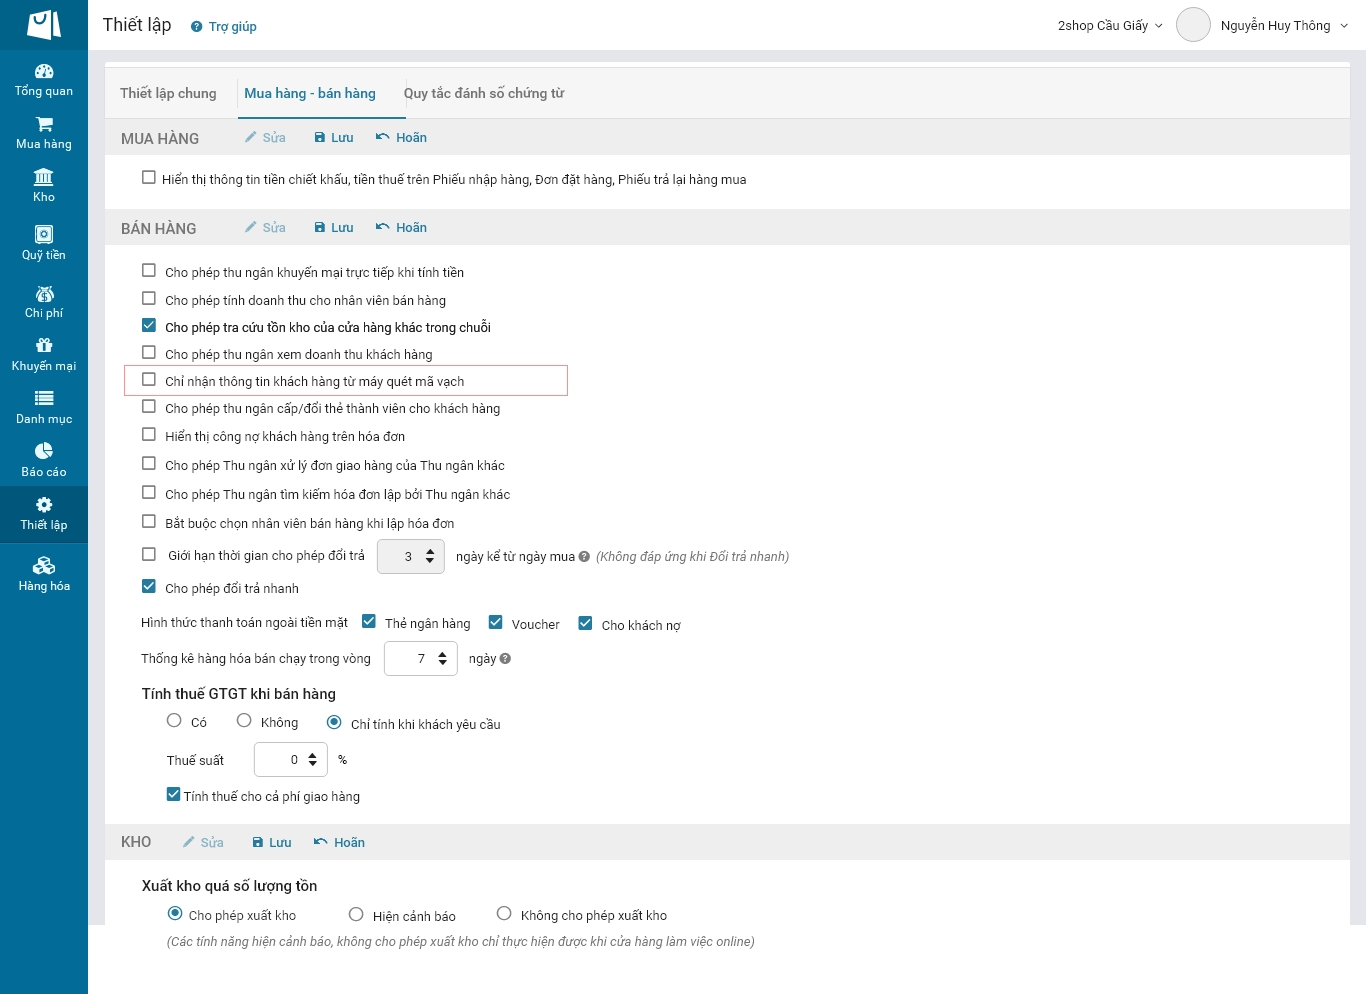Open Khuyến mại gift icon in sidebar
Image resolution: width=1366 pixels, height=994 pixels.
44,345
